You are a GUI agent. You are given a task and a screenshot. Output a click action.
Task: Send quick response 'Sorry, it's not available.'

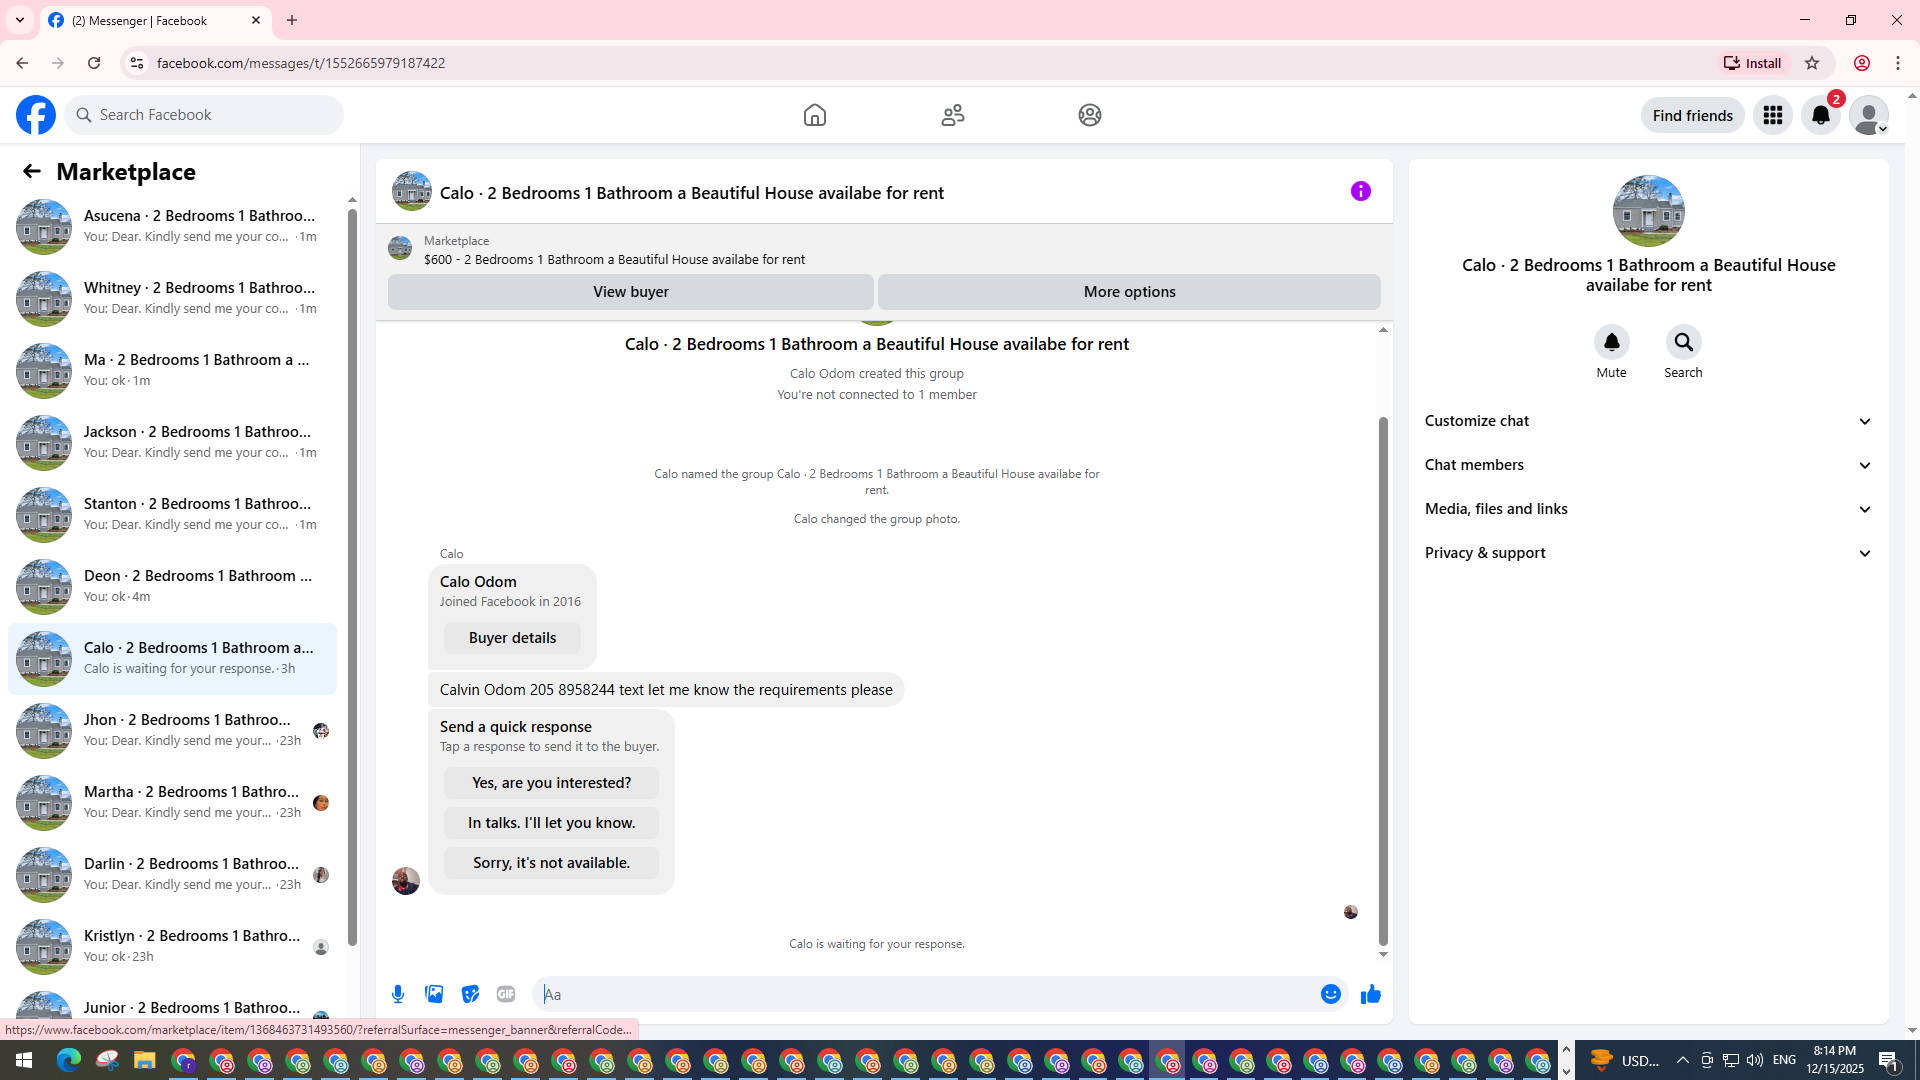click(551, 863)
